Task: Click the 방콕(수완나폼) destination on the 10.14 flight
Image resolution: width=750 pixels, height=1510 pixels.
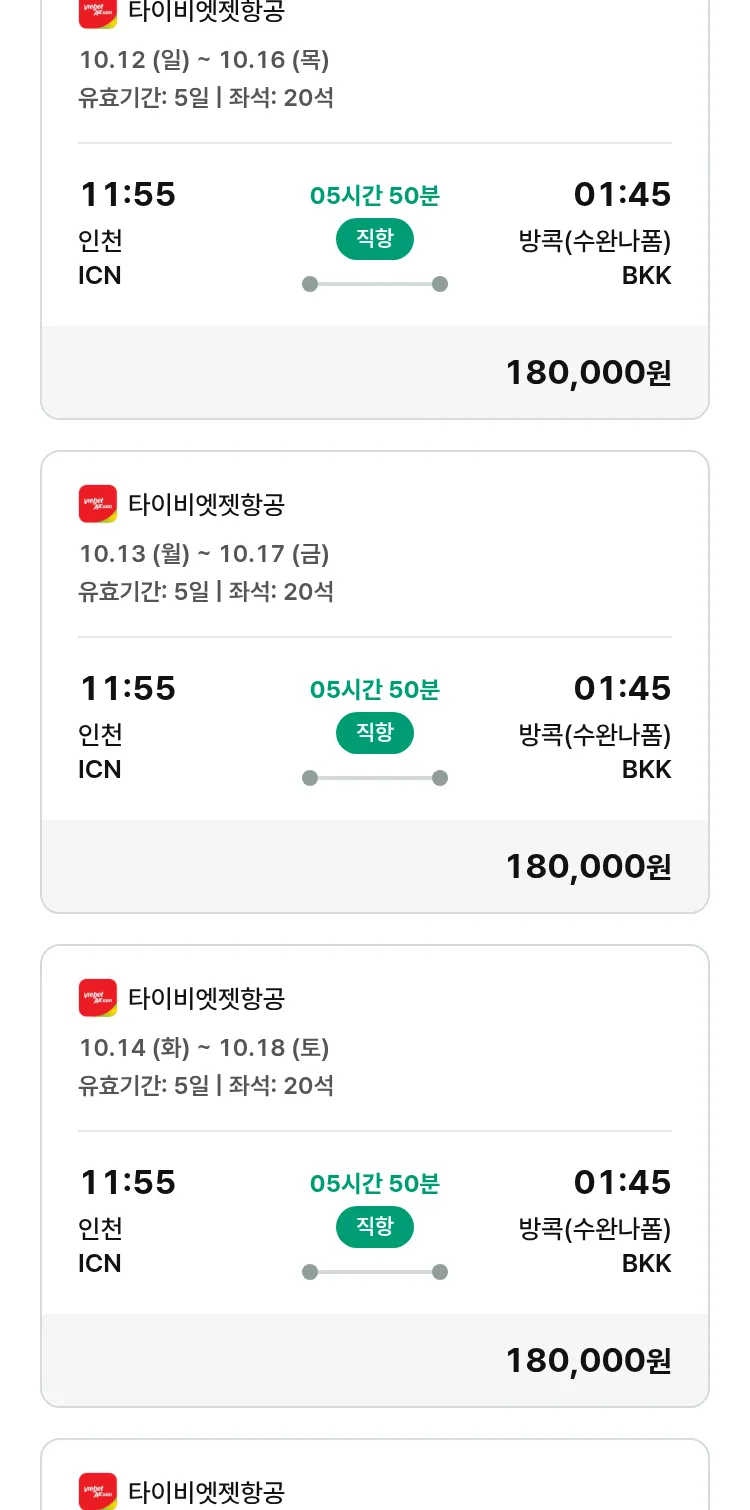Action: pyautogui.click(x=595, y=1228)
